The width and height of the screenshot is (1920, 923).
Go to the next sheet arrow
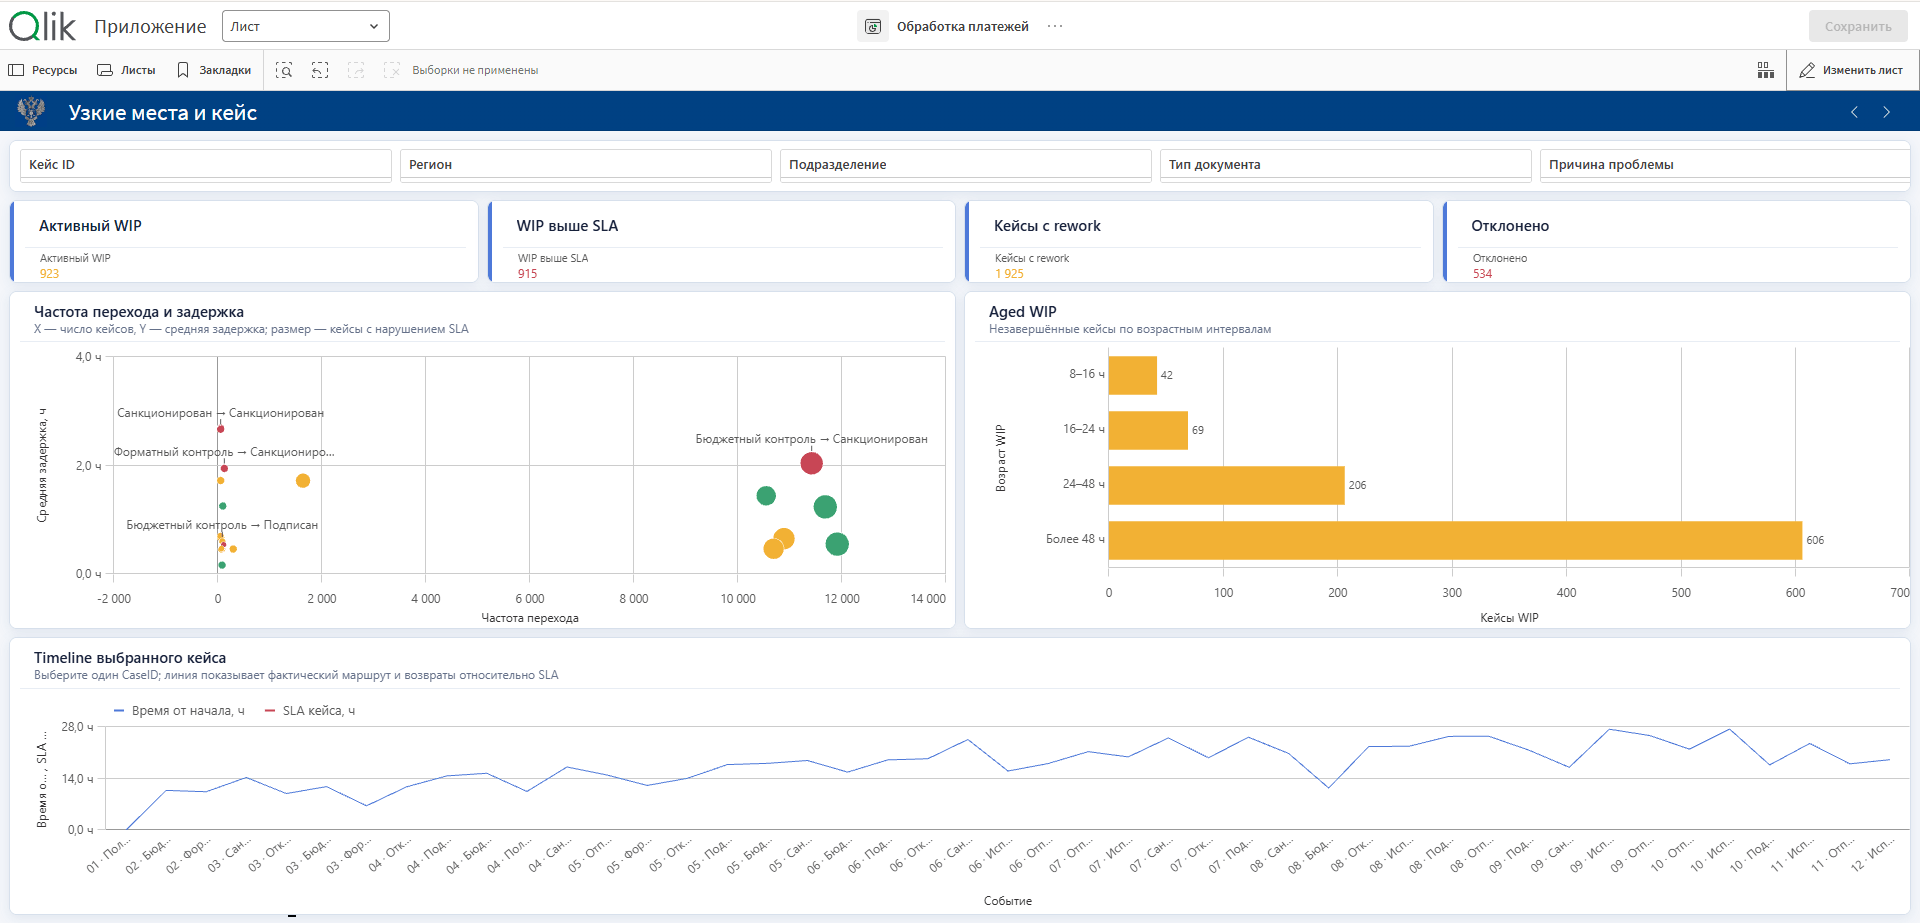pos(1887,112)
